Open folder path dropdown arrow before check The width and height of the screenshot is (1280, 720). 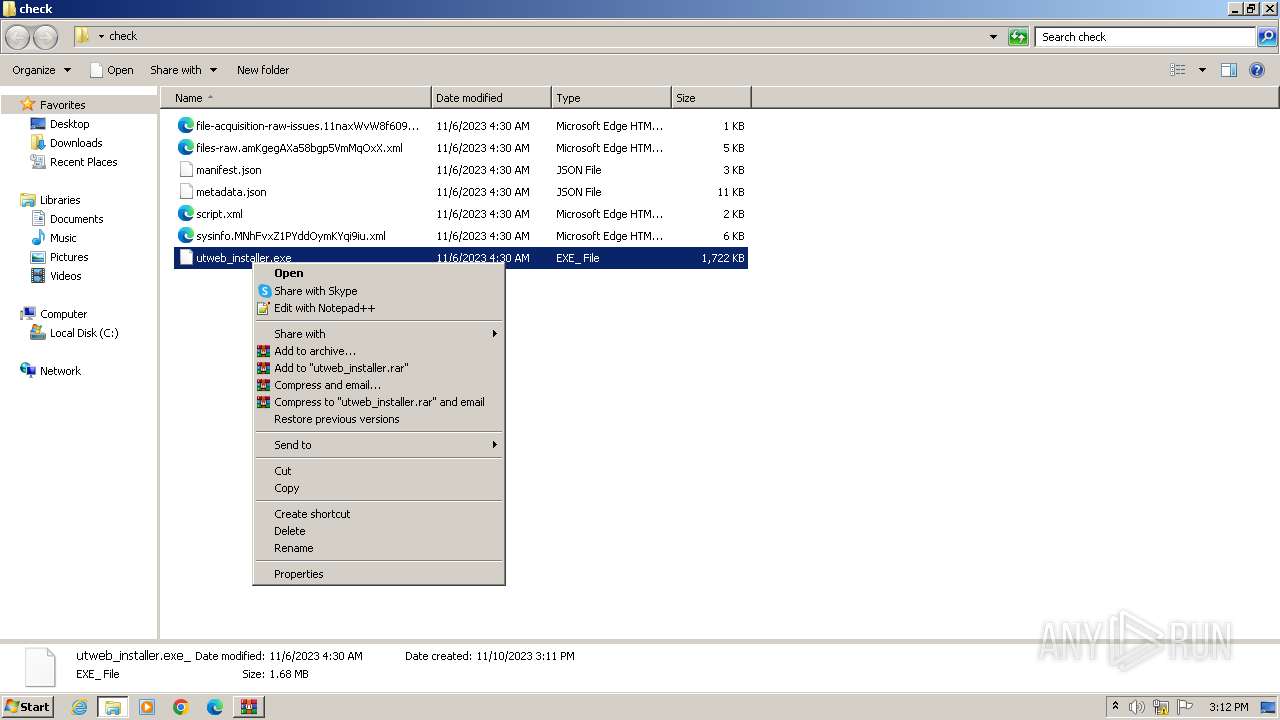tap(101, 37)
